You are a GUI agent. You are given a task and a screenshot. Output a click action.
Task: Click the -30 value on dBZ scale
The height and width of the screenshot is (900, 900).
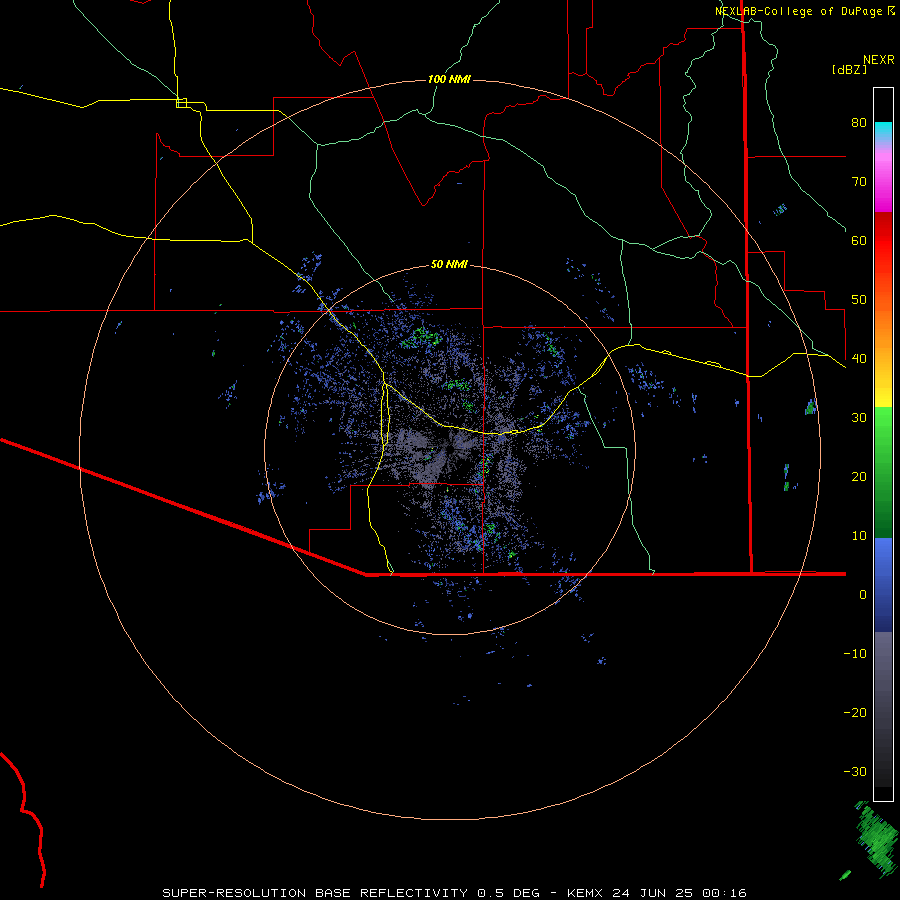[x=855, y=771]
